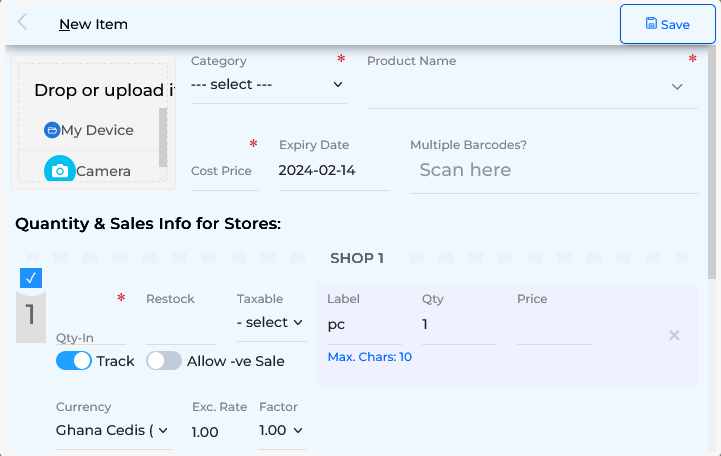Open the Factor dropdown

tap(281, 430)
